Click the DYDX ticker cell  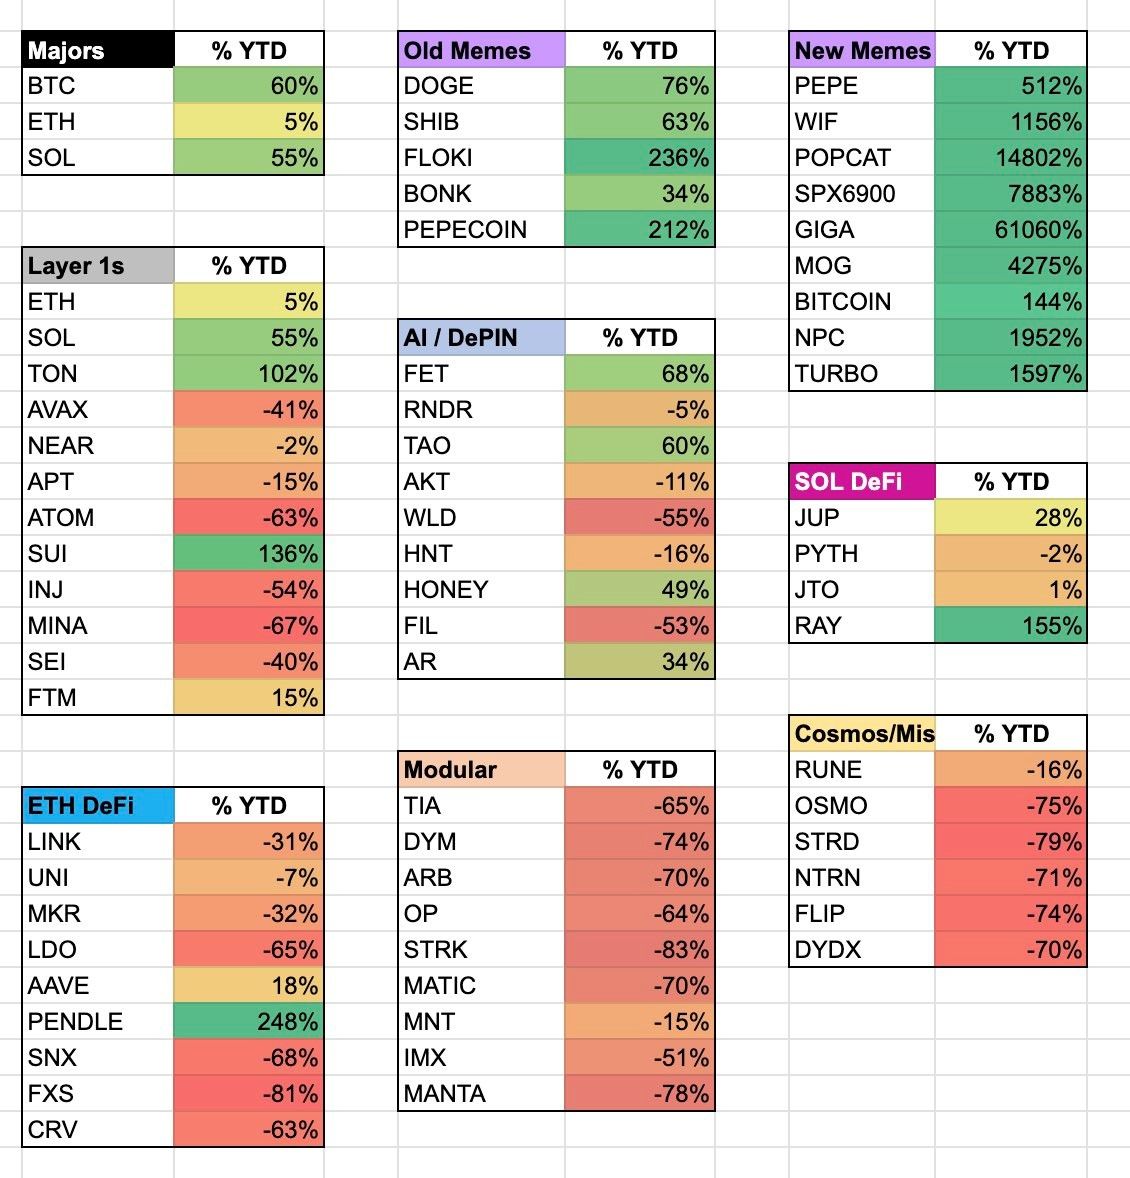click(862, 950)
